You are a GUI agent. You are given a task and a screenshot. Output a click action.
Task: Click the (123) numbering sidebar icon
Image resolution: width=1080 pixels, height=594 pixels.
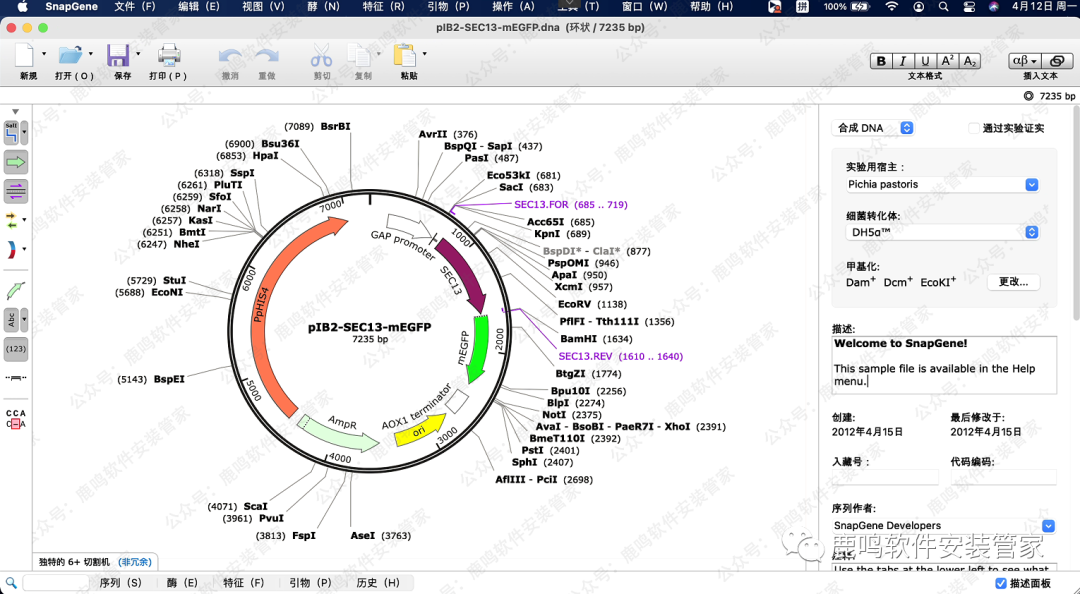16,349
